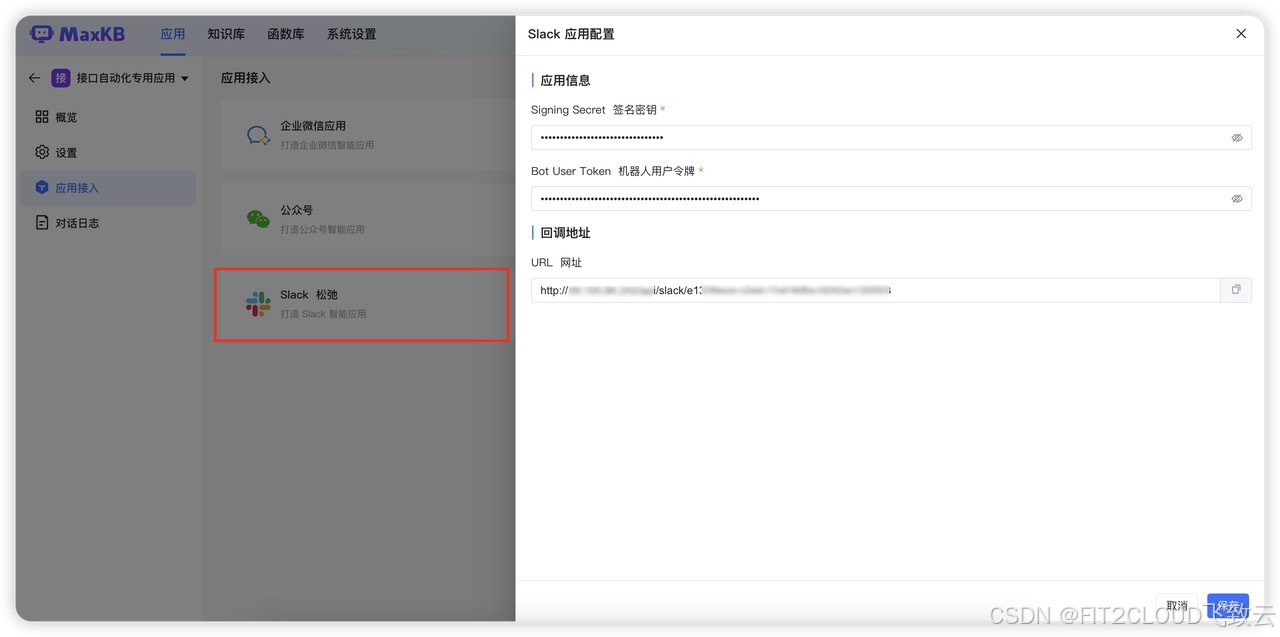Open 对话日志 in the sidebar
Screen dimensions: 1280x637
tap(108, 222)
